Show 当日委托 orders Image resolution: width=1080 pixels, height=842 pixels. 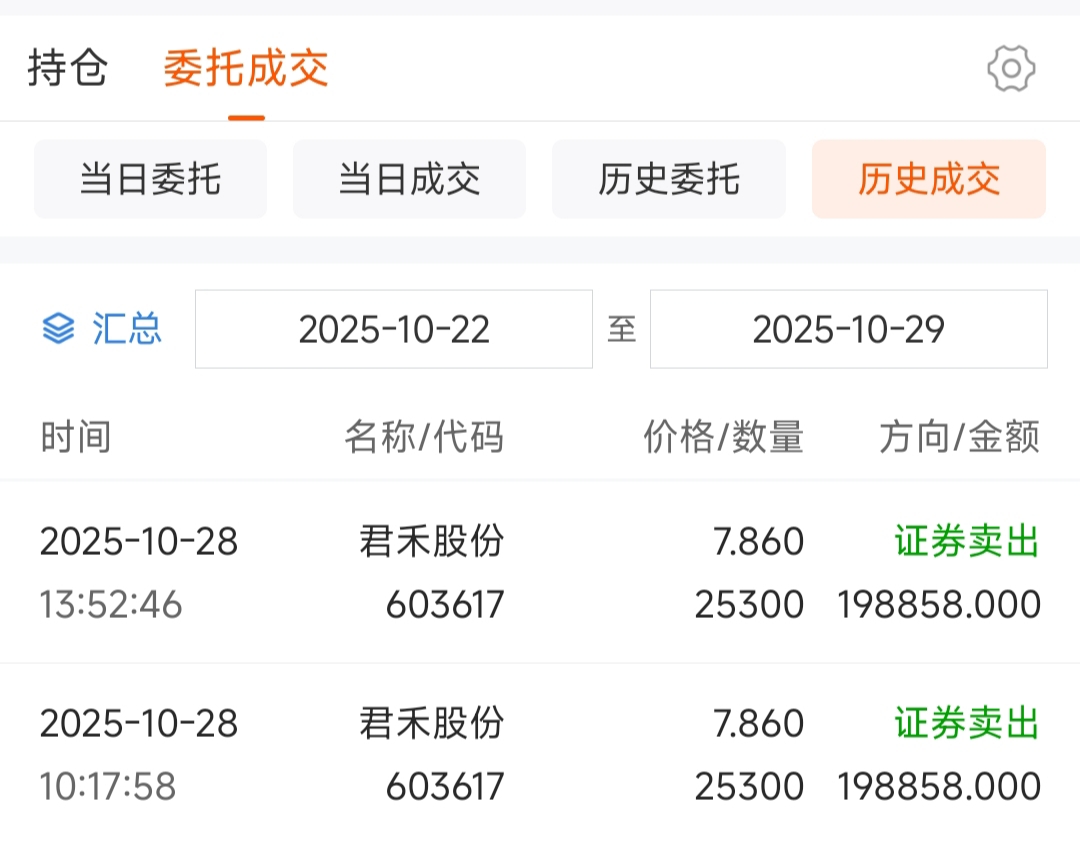[x=150, y=179]
